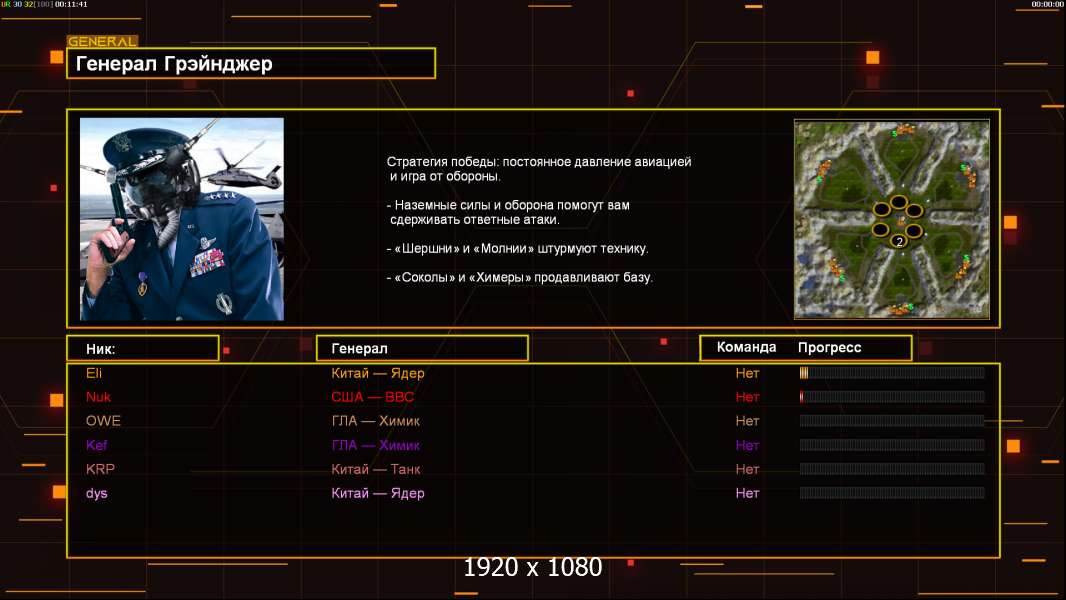Click team value "Нет" for Kef

747,445
